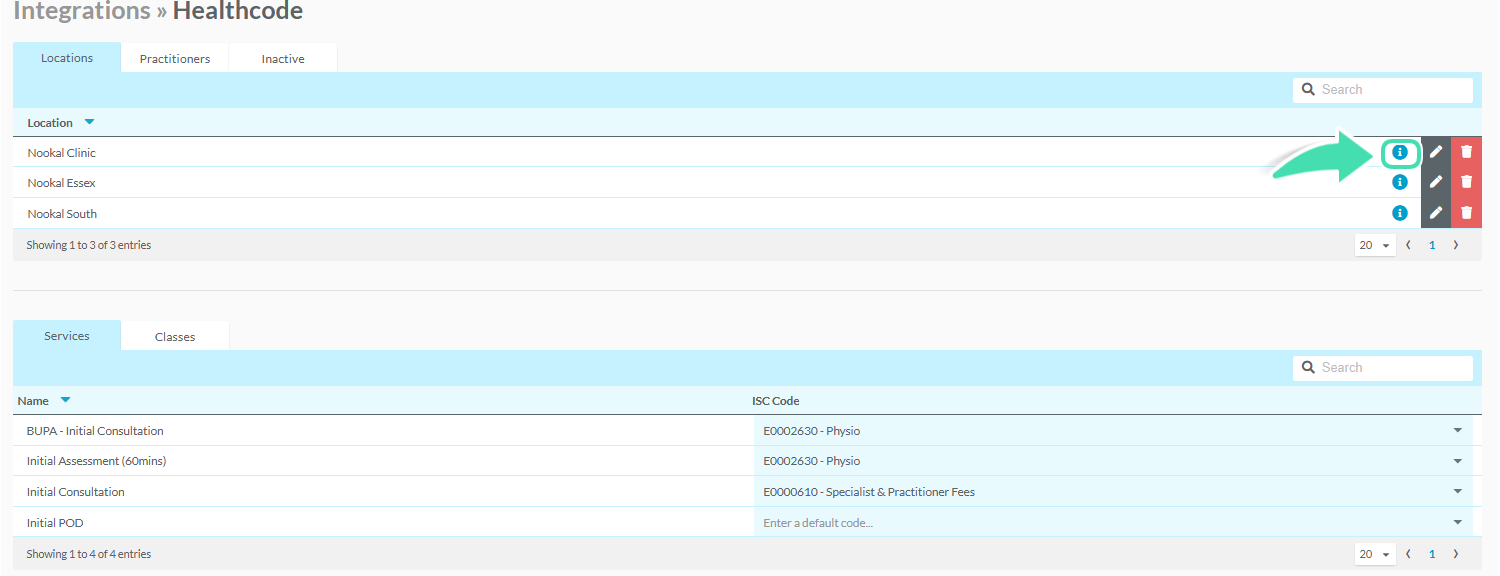
Task: Sort services by clicking the Name arrow
Action: click(x=66, y=399)
